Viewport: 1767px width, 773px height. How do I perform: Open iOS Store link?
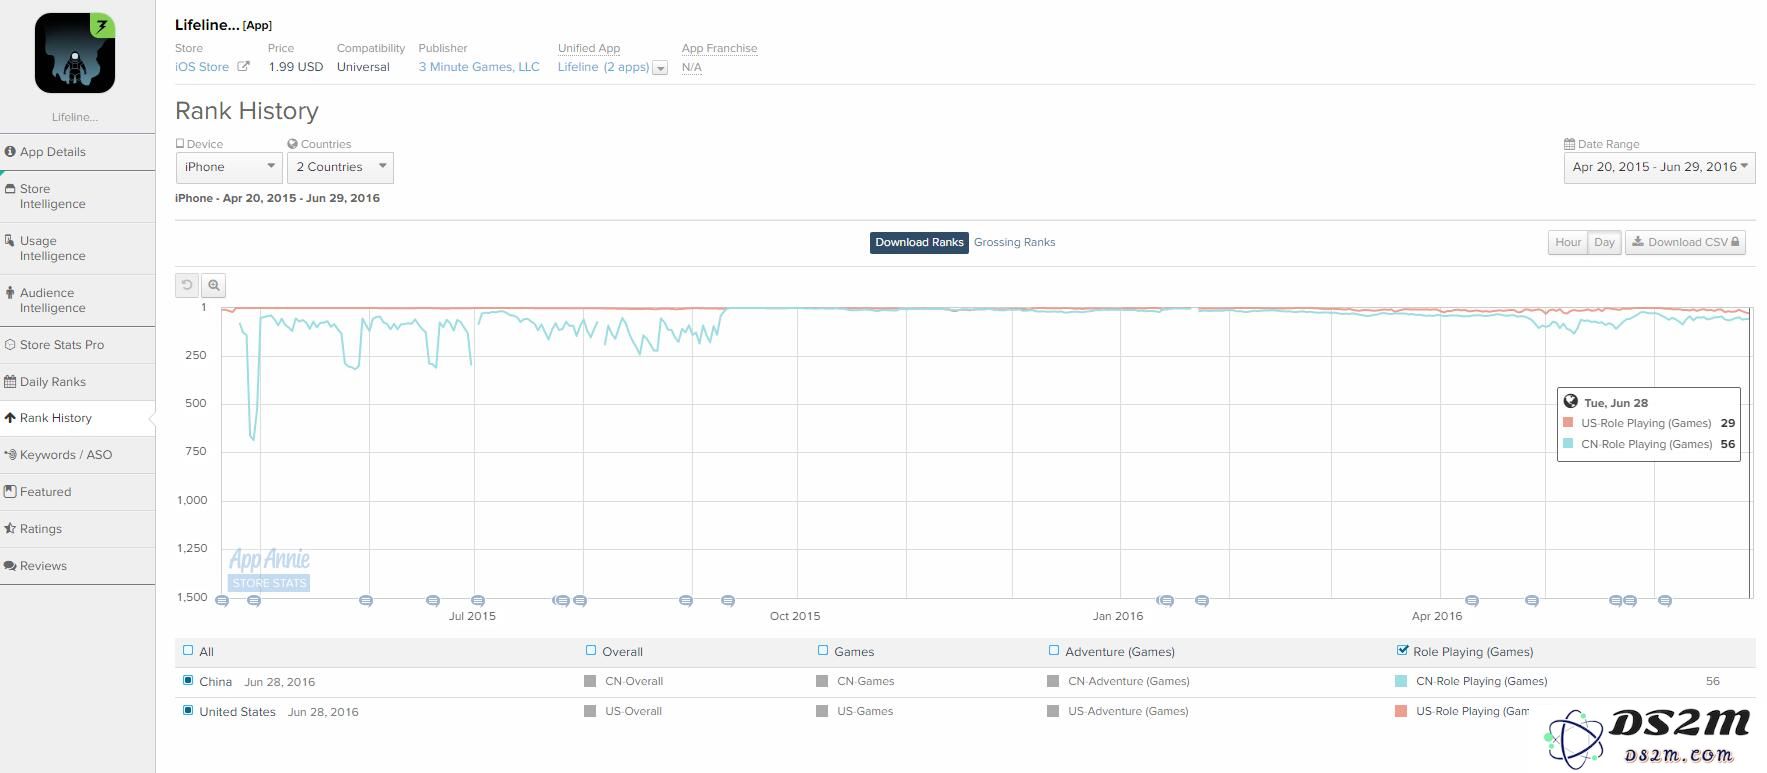(x=202, y=67)
